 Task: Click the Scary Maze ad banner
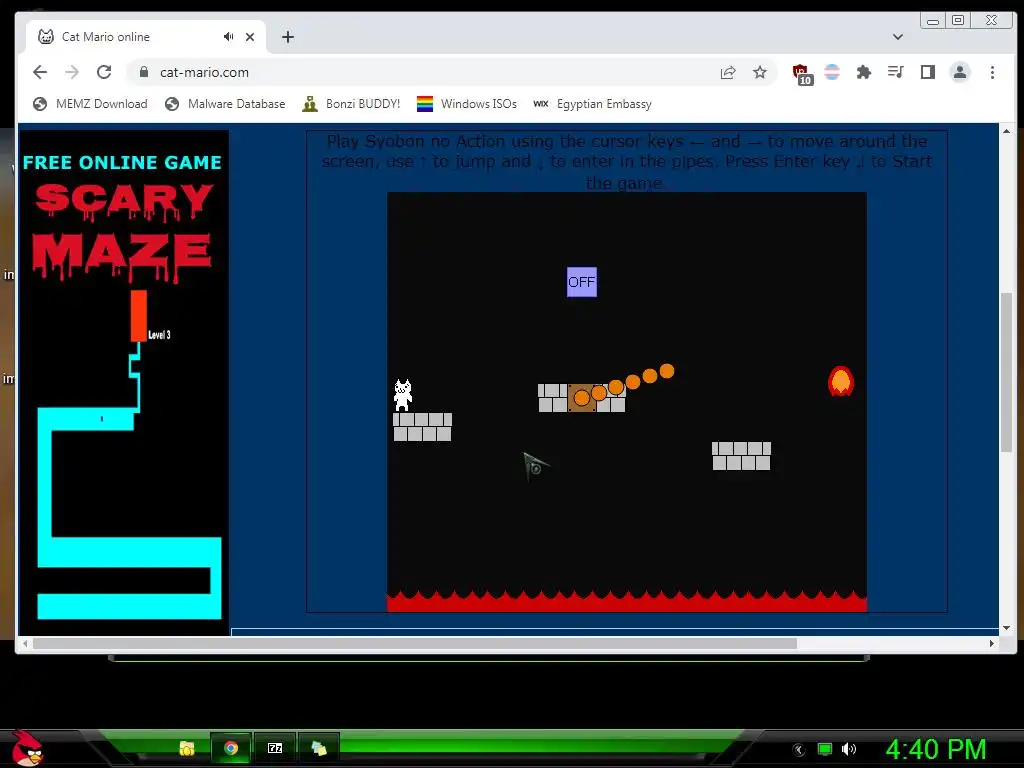point(124,382)
